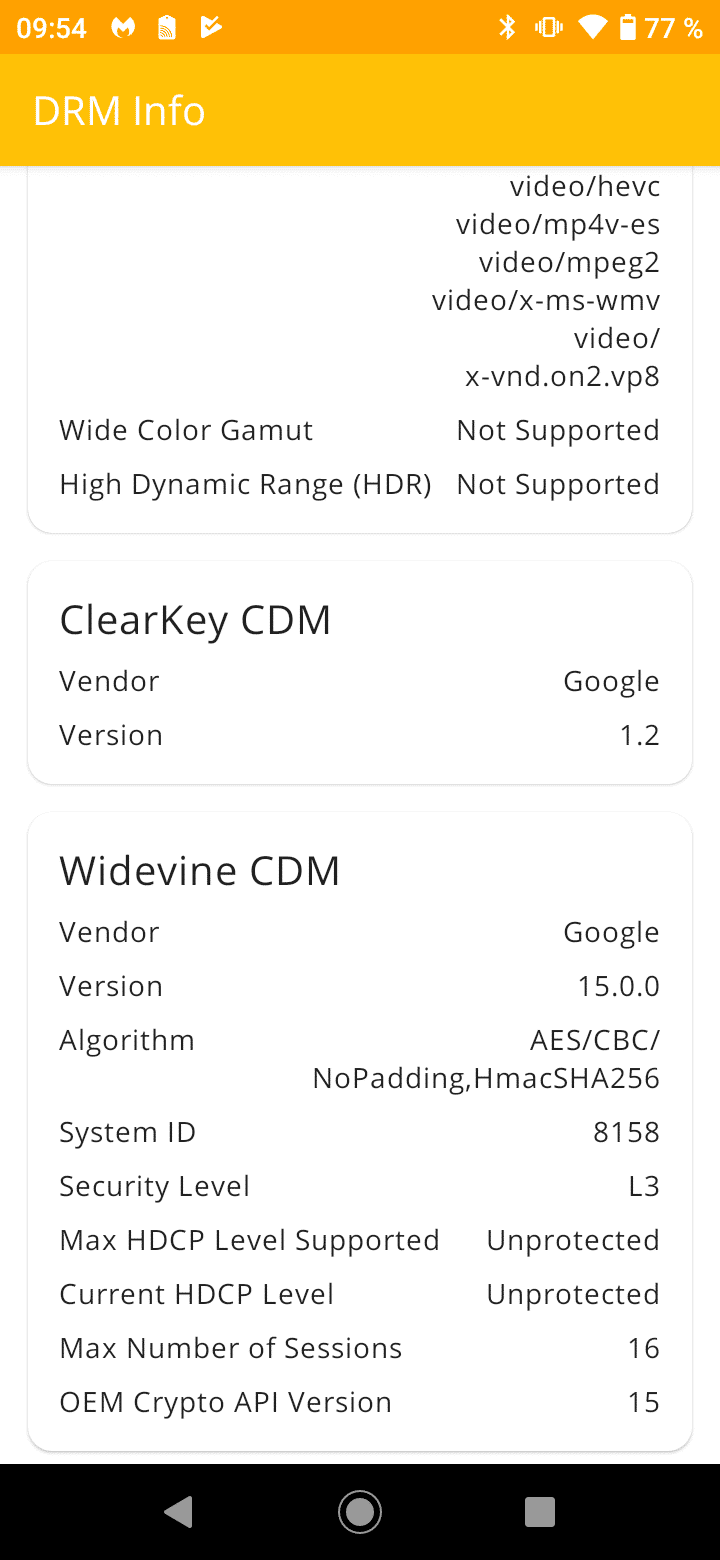The height and width of the screenshot is (1560, 720).
Task: Tap the ClearKey CDM card heading
Action: [x=195, y=620]
